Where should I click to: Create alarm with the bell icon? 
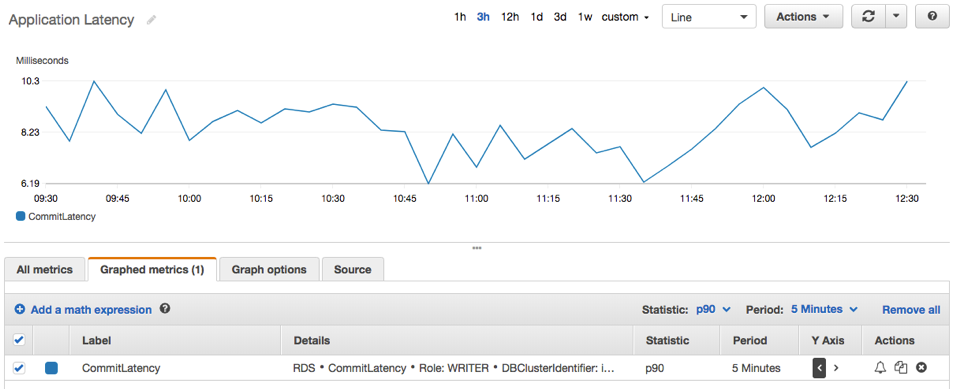(x=880, y=367)
